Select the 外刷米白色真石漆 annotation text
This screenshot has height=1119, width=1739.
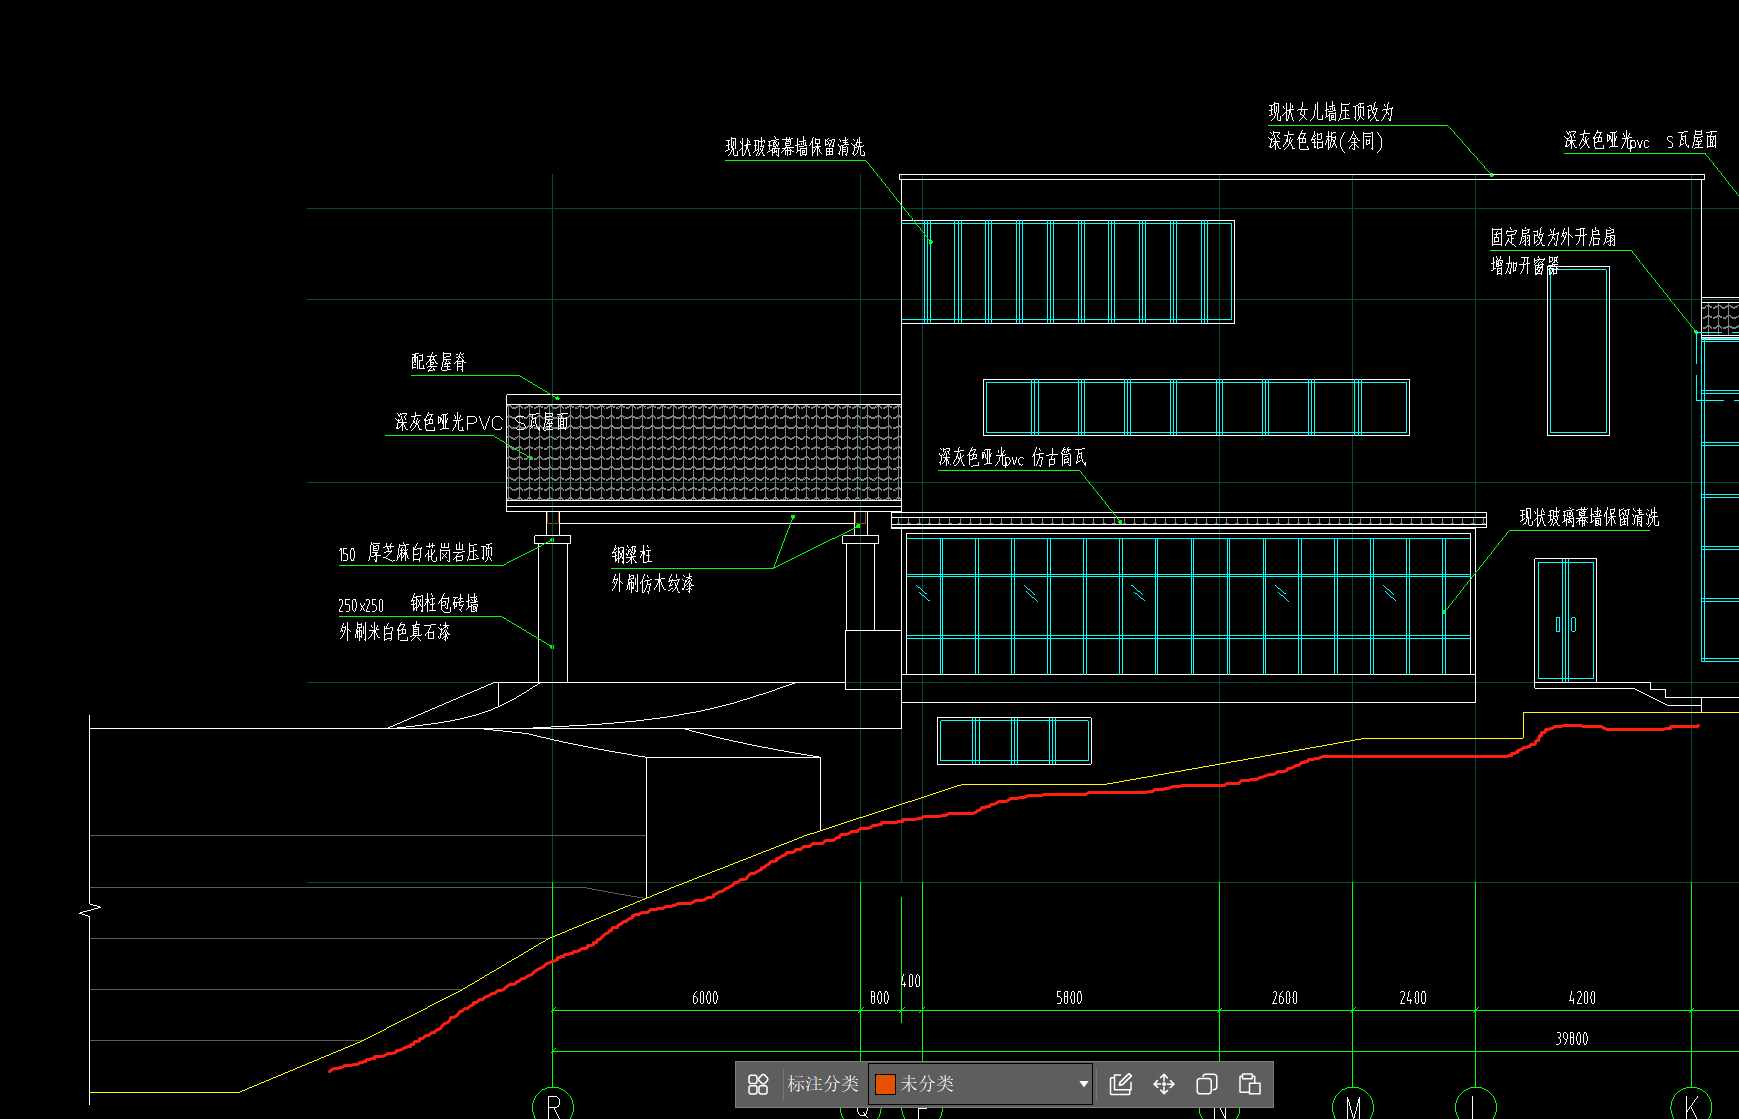(x=395, y=632)
